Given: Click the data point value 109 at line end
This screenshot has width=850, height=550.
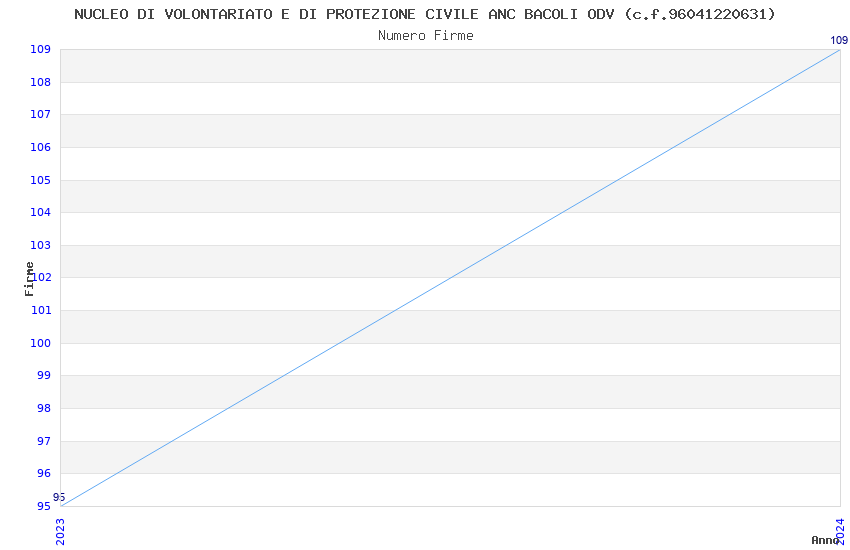Looking at the screenshot, I should coord(839,41).
